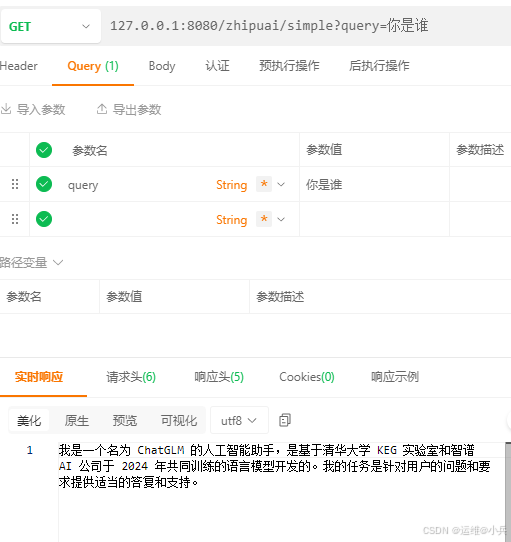Screen dimensions: 511x542
Task: Open the Cookies(0) tab
Action: pos(307,377)
